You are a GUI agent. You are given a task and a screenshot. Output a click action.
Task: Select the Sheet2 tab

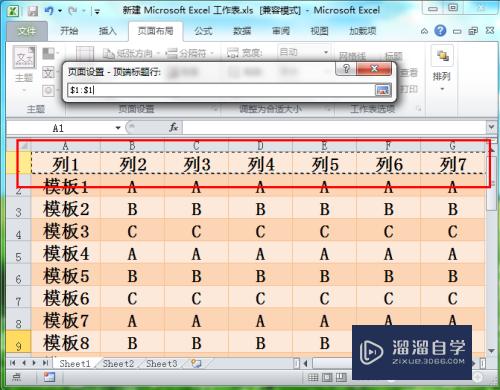point(118,363)
